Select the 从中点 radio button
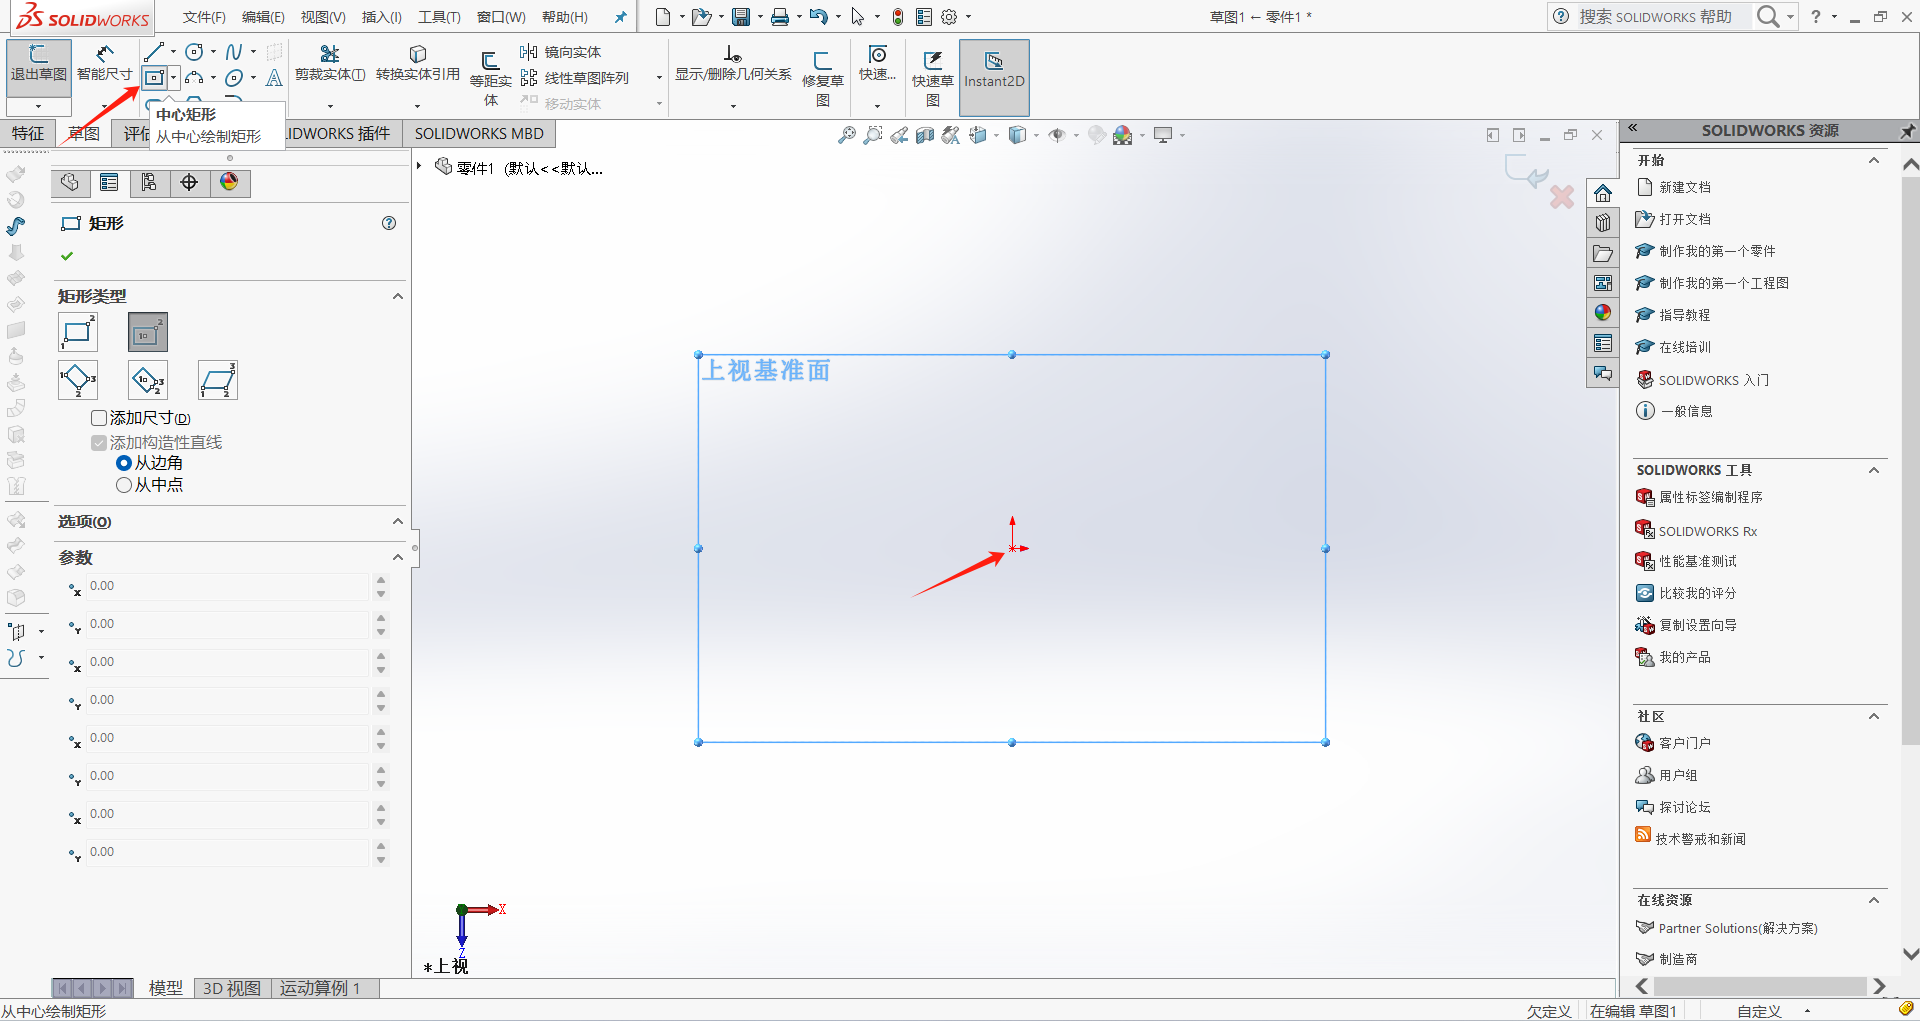1920x1021 pixels. (124, 485)
